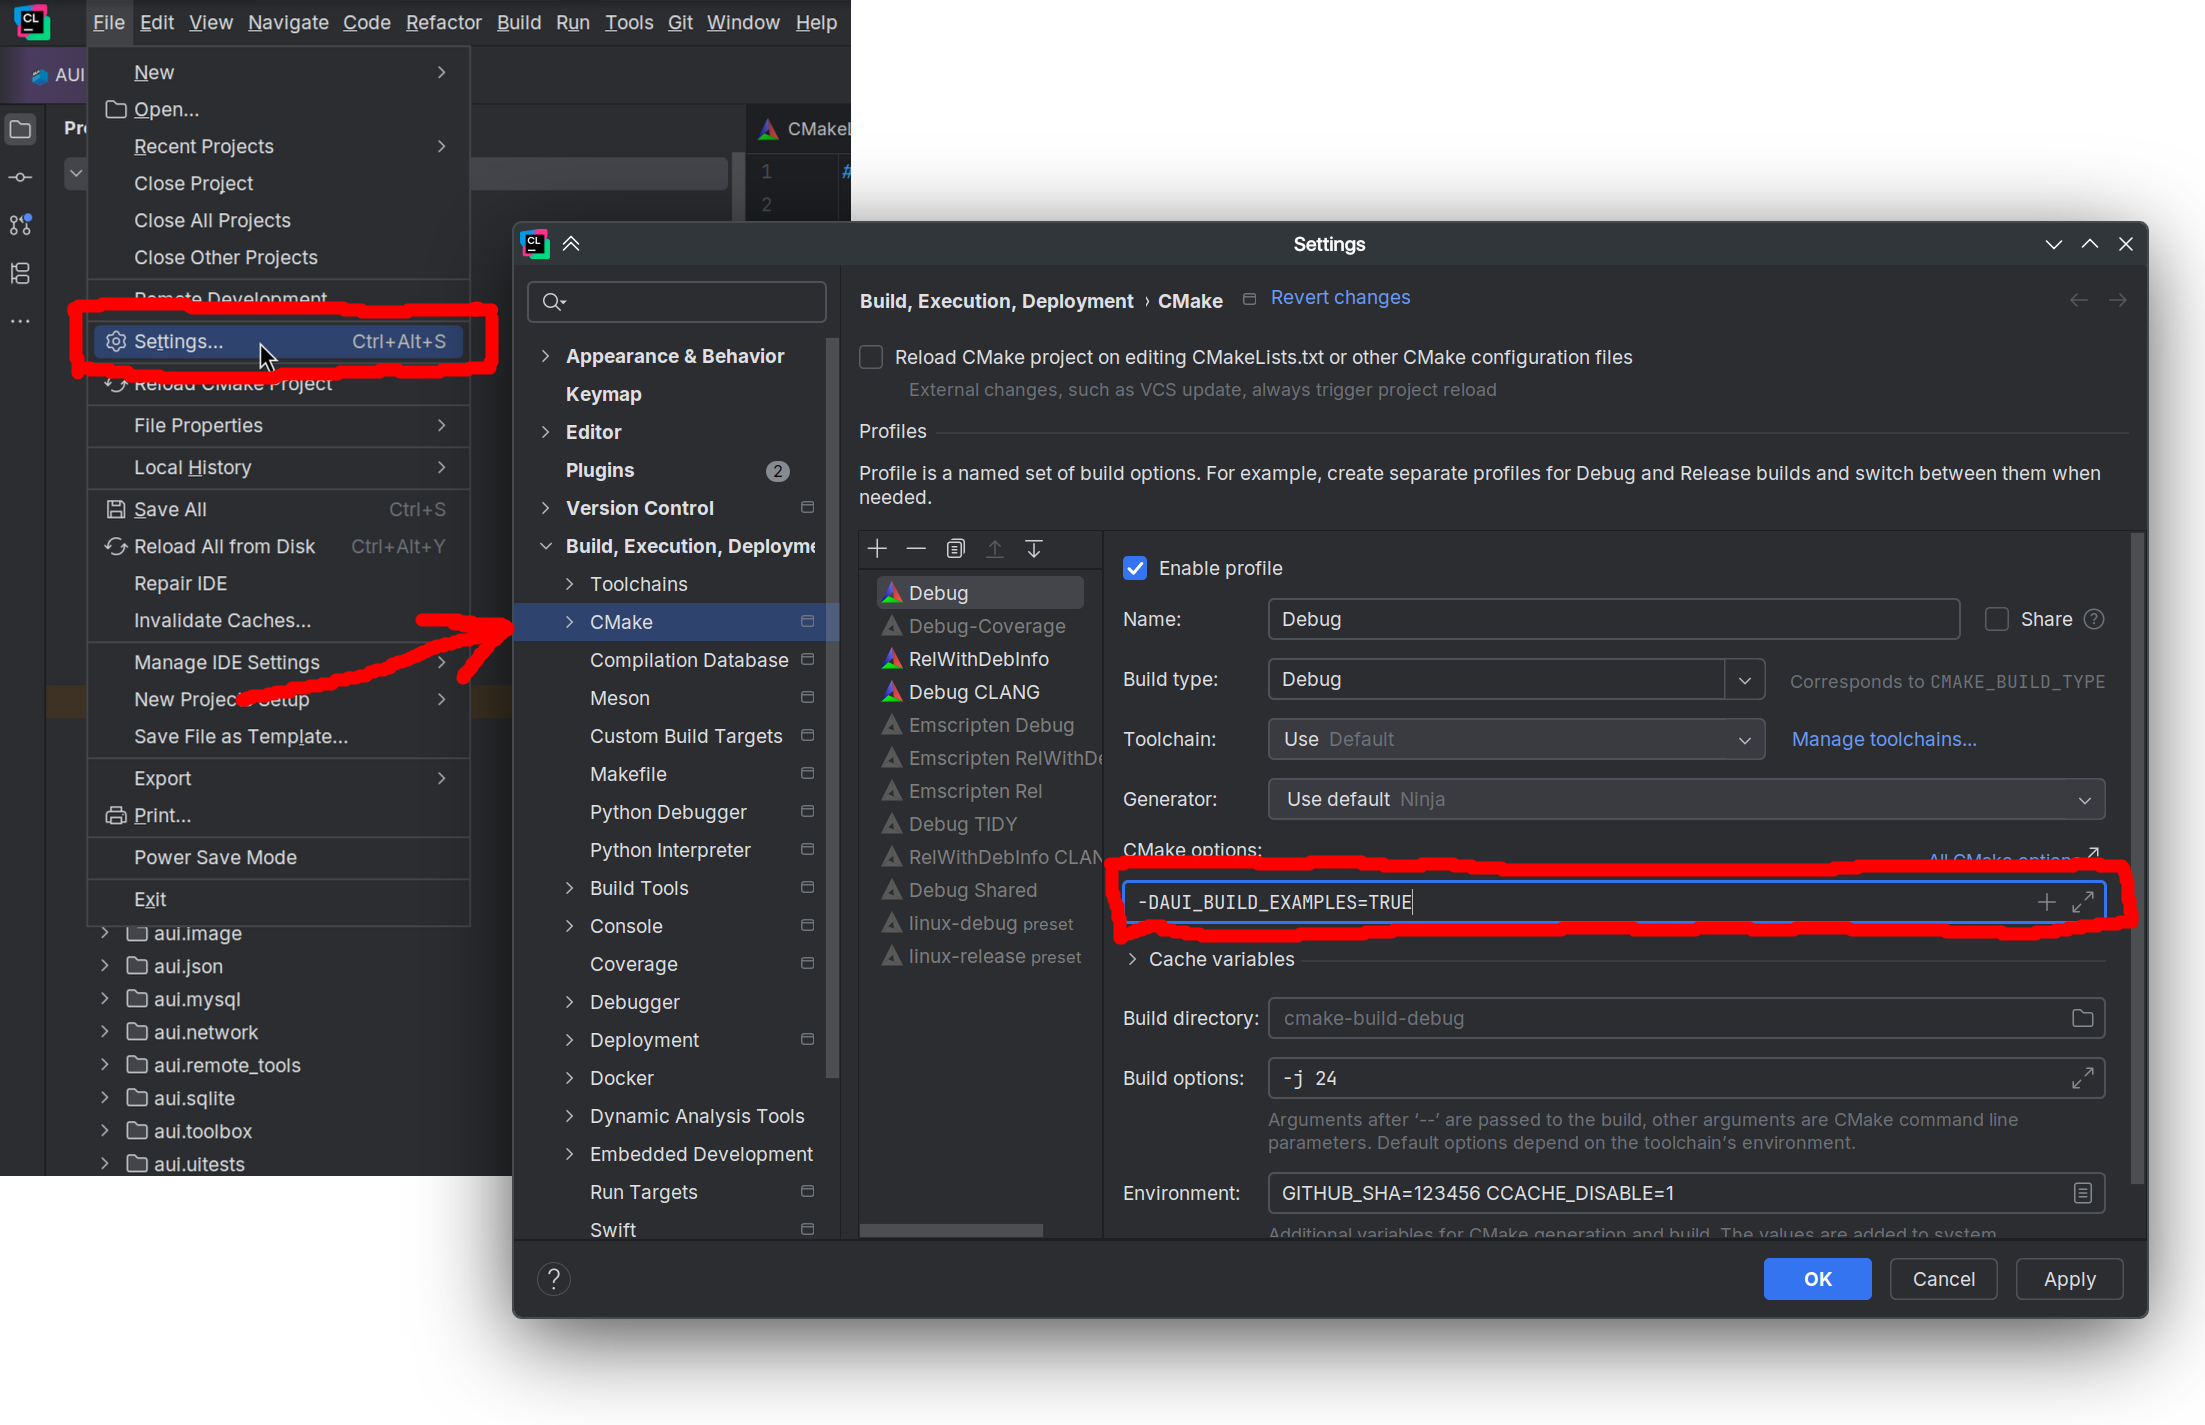The image size is (2205, 1425).
Task: Click Invalidate Caches menu entry
Action: click(x=222, y=620)
